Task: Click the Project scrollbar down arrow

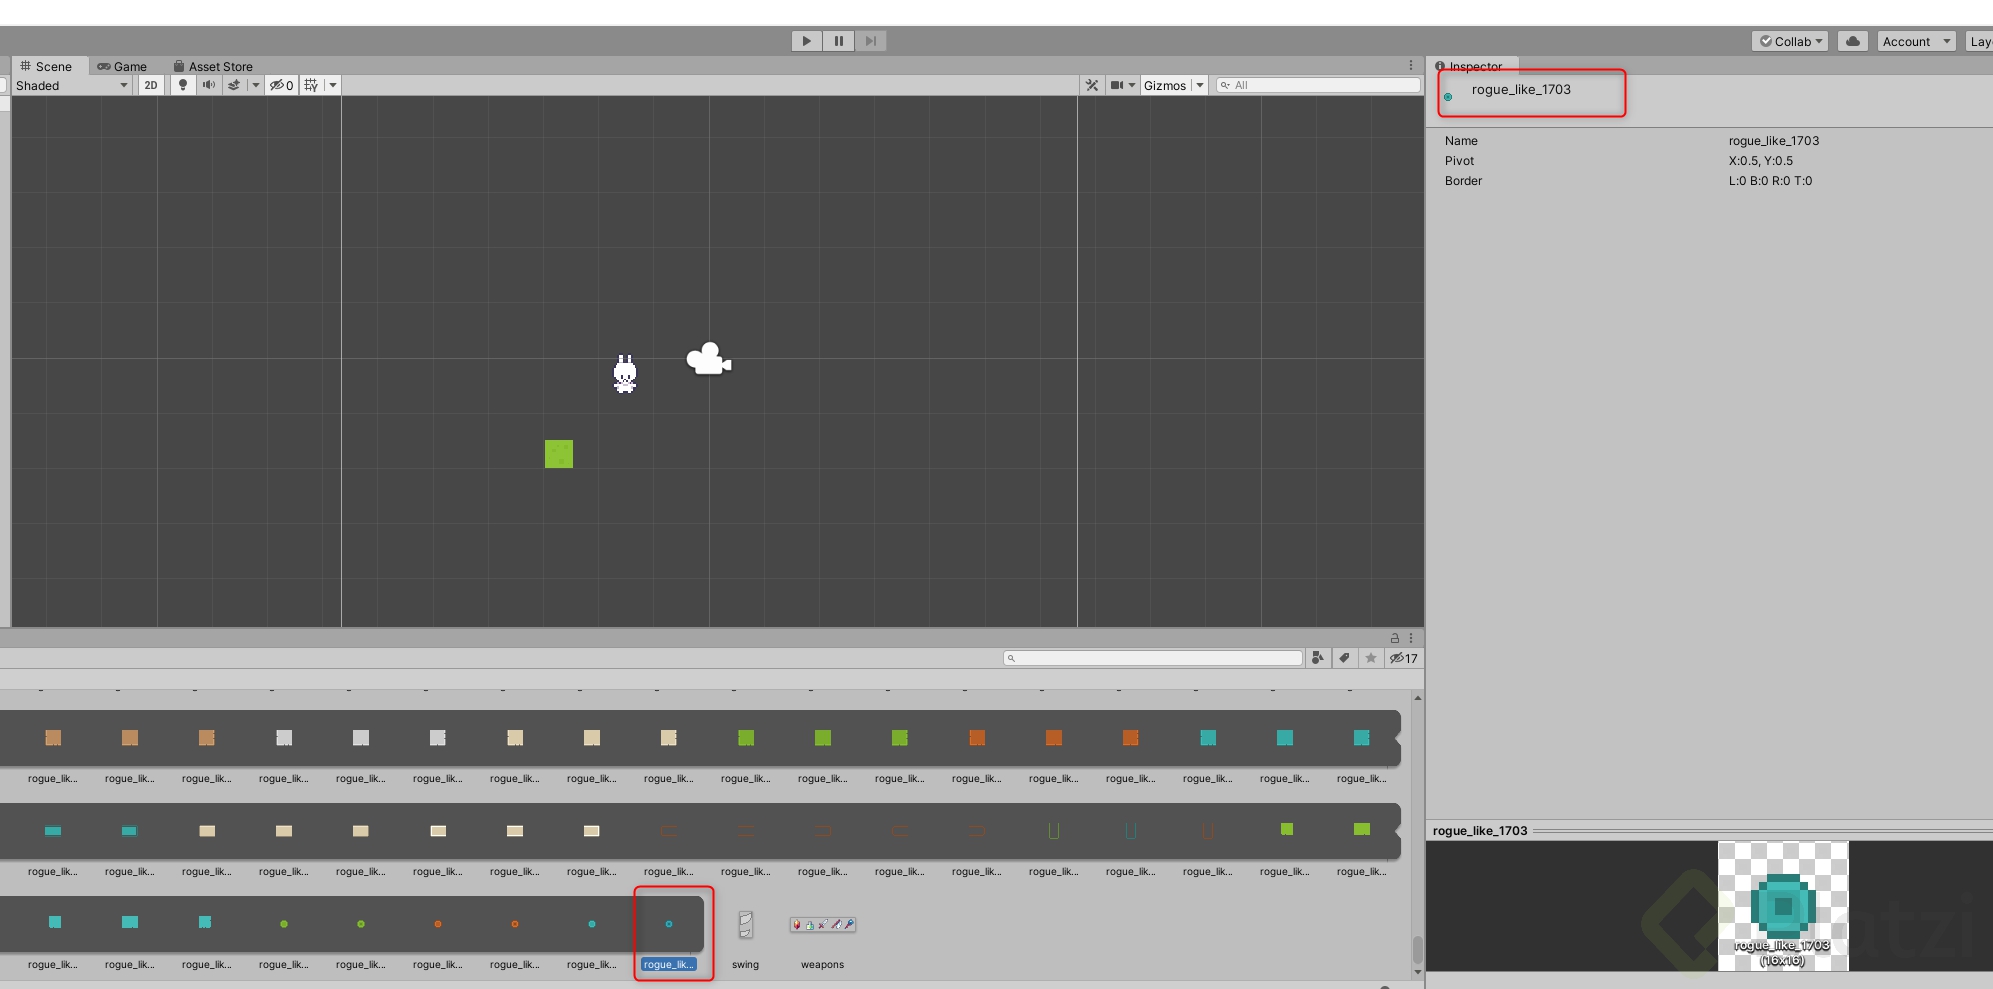Action: tap(1417, 972)
